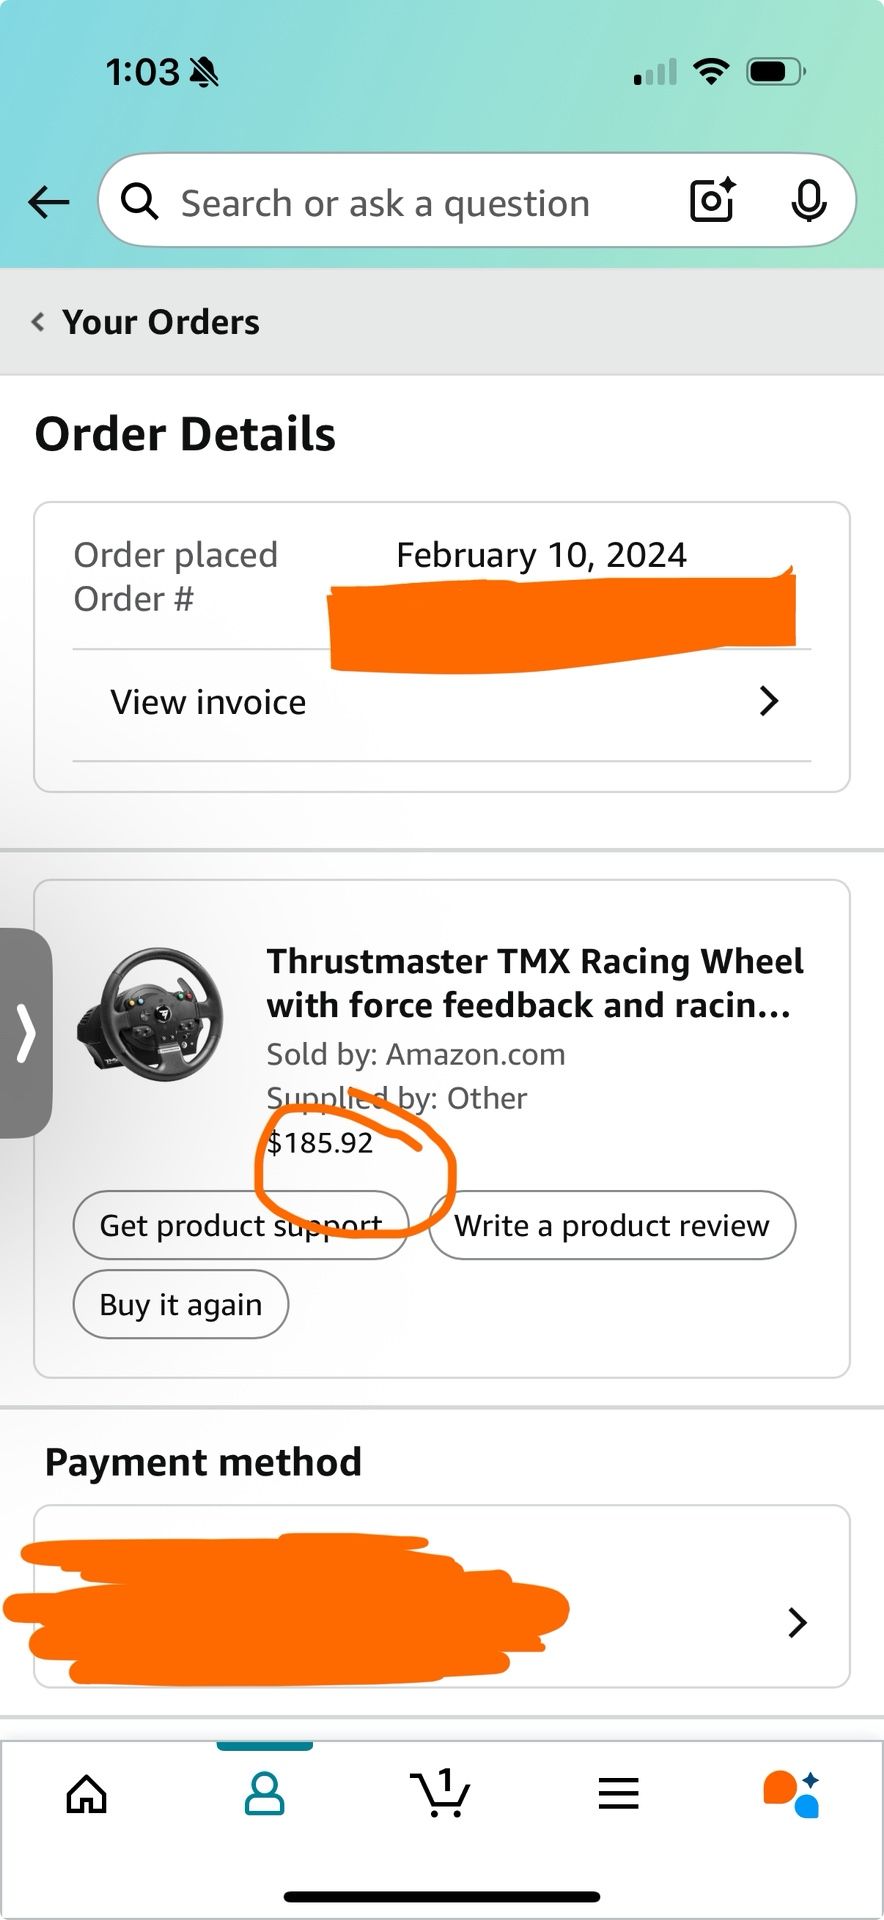
Task: Go to Home tab icon
Action: (x=87, y=1795)
